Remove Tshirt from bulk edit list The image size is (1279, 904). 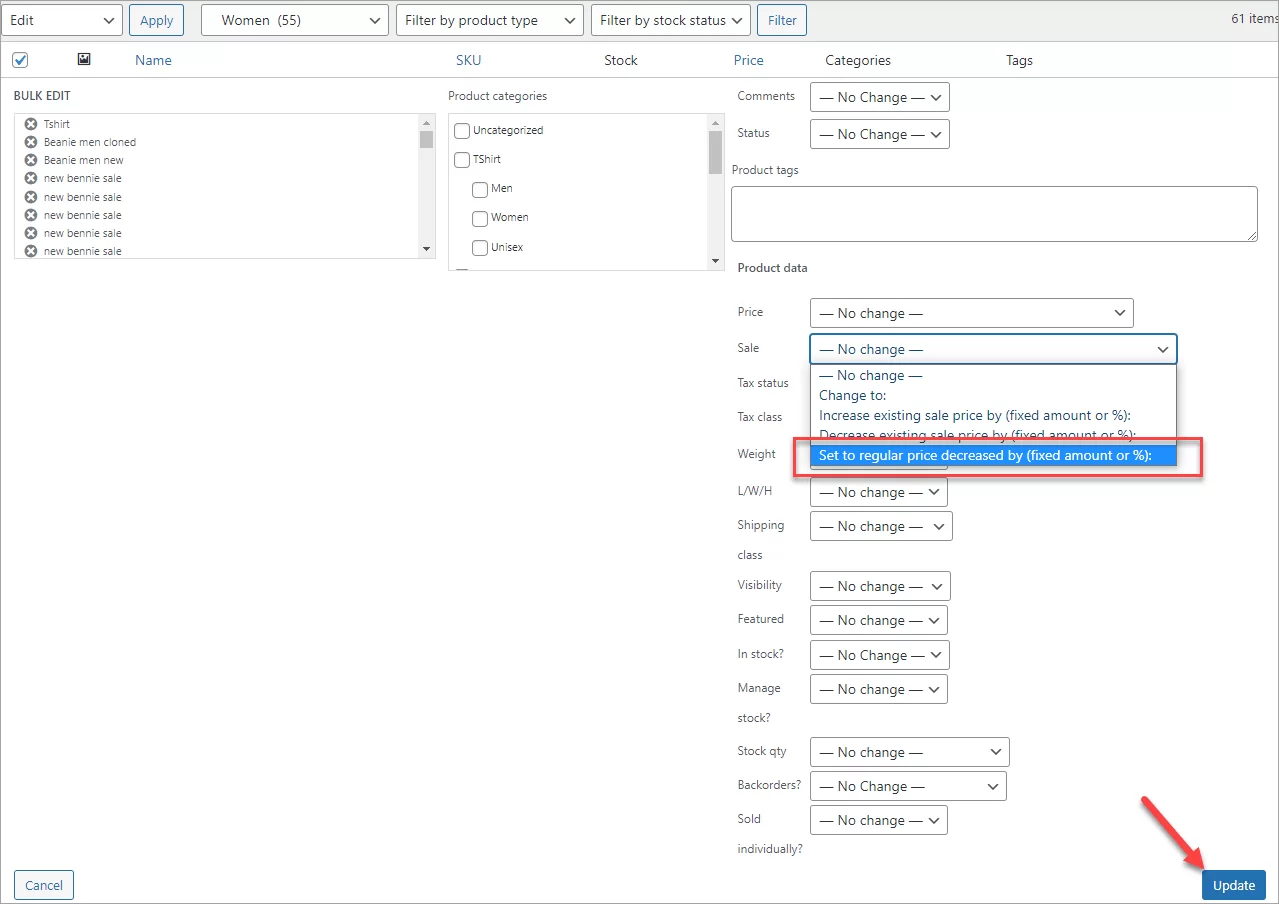pyautogui.click(x=31, y=124)
